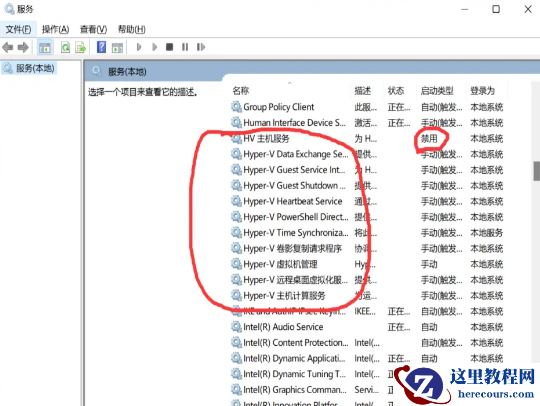Click the Stop service square icon

[169, 47]
